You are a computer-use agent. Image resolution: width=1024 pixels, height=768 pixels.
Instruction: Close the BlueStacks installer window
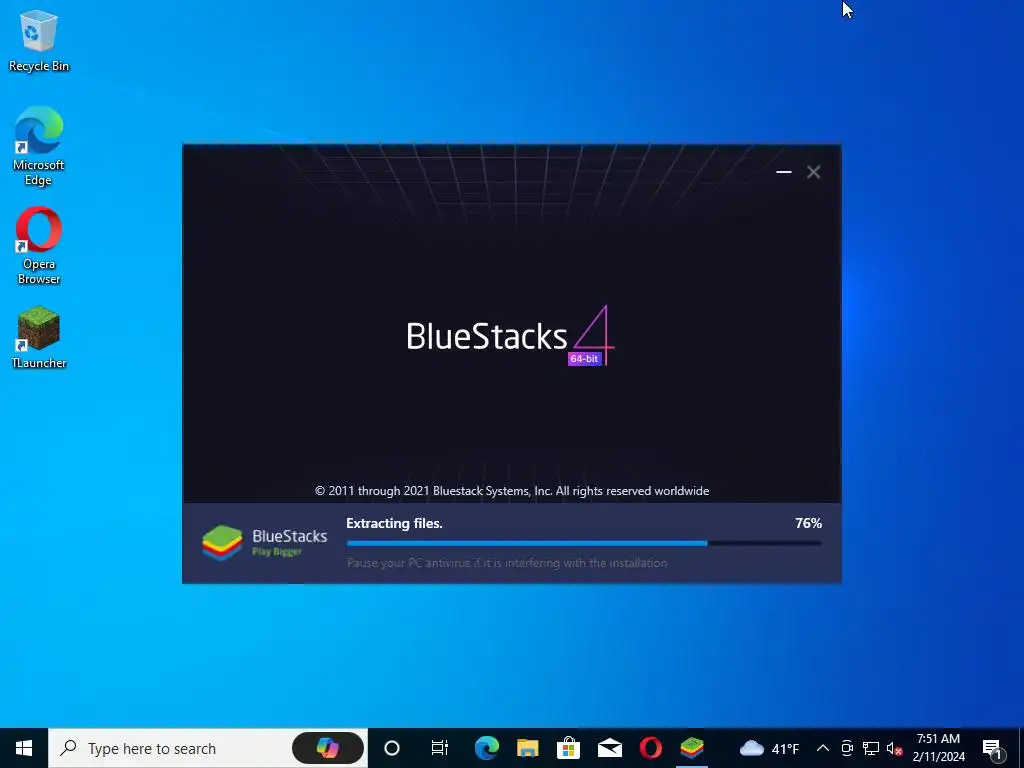[x=813, y=172]
